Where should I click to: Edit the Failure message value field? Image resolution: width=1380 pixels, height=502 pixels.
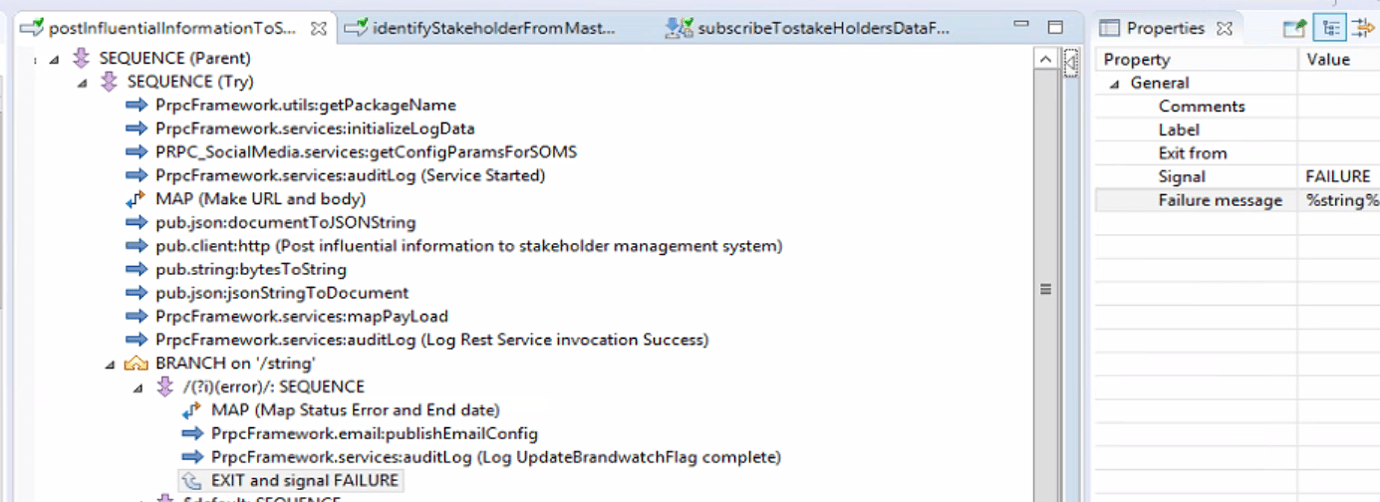(x=1340, y=200)
